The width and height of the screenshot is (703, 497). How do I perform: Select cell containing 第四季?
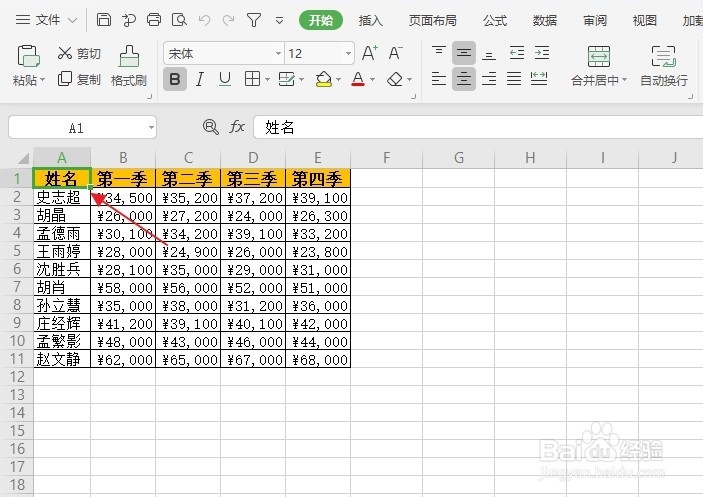(318, 178)
